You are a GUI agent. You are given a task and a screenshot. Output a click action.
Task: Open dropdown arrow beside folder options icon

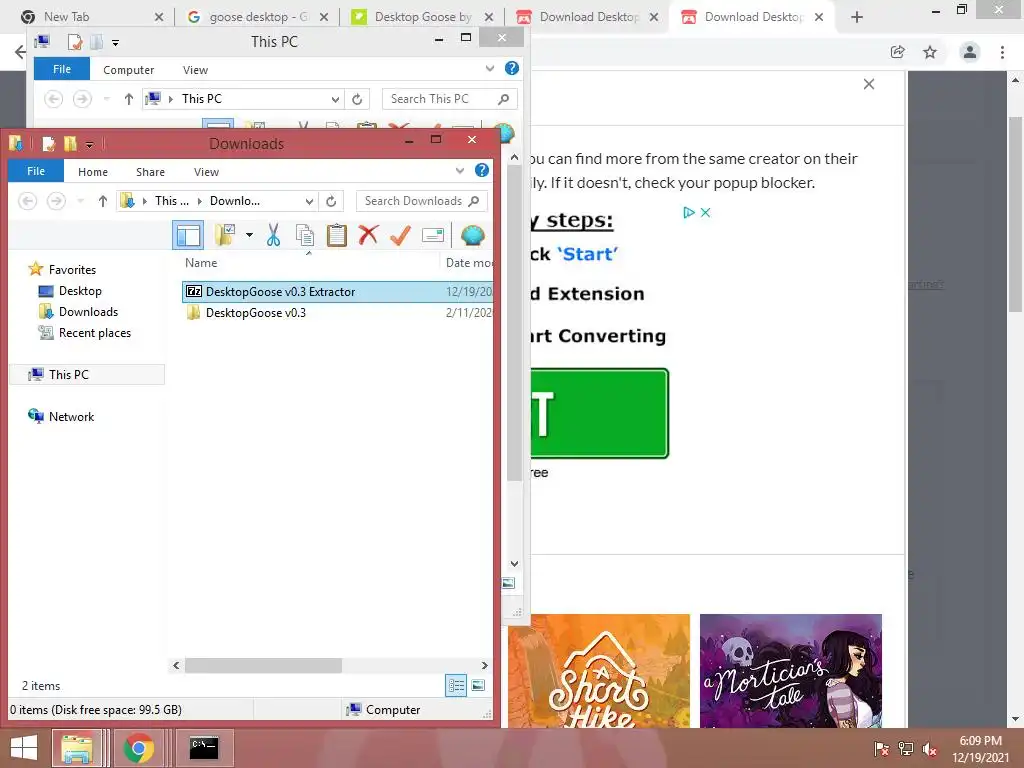tap(249, 235)
